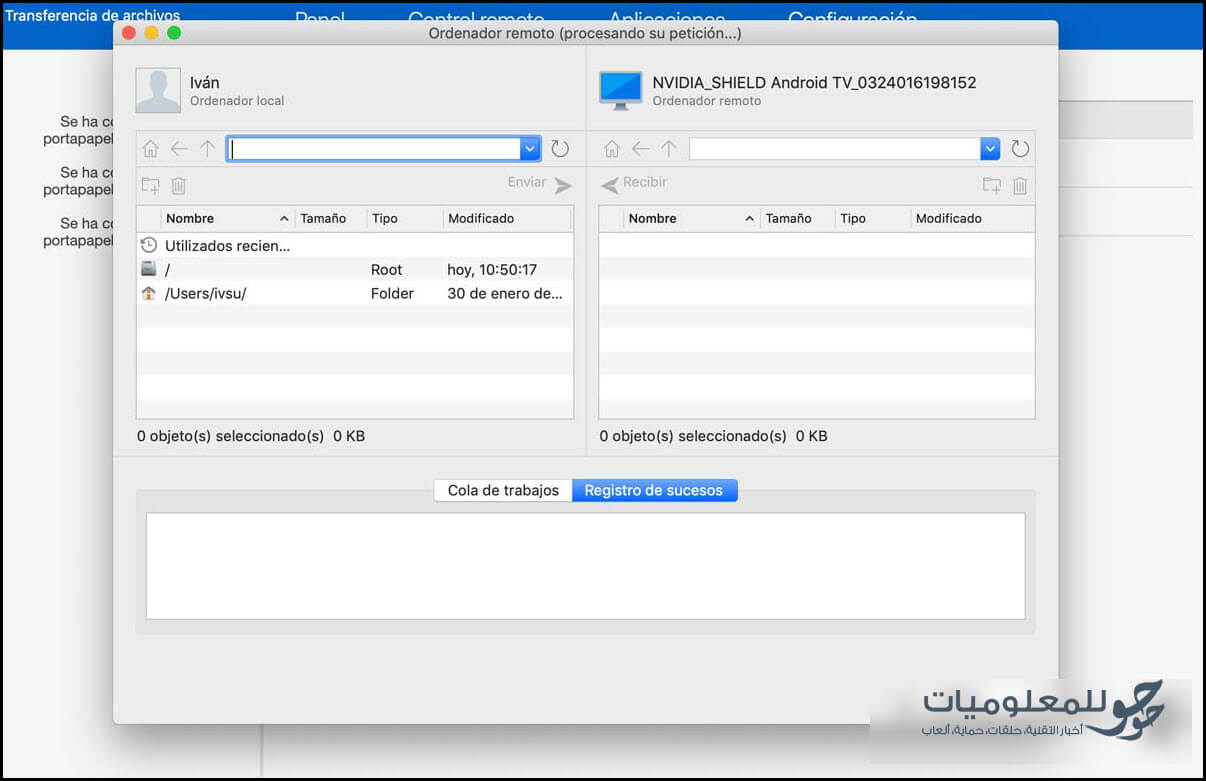Viewport: 1206px width, 781px height.
Task: Sort local files by Nombre column
Action: 190,218
